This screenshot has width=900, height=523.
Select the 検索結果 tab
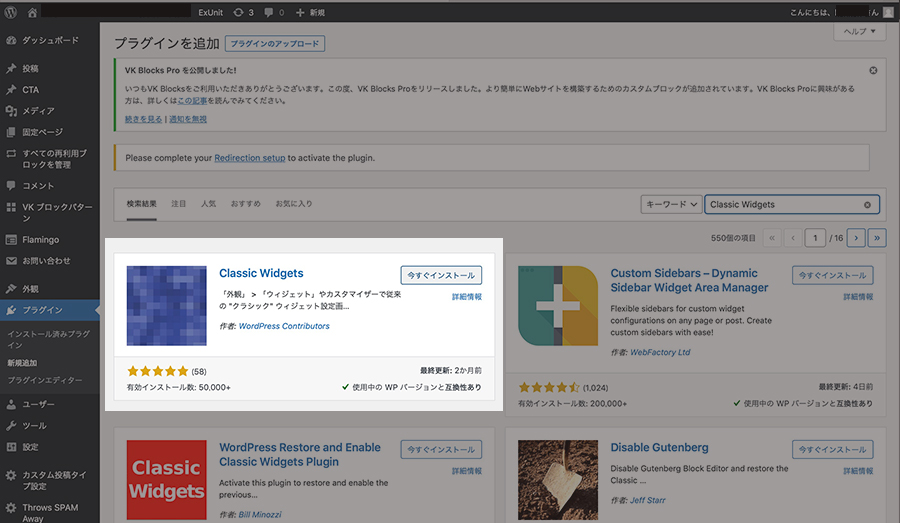point(141,204)
